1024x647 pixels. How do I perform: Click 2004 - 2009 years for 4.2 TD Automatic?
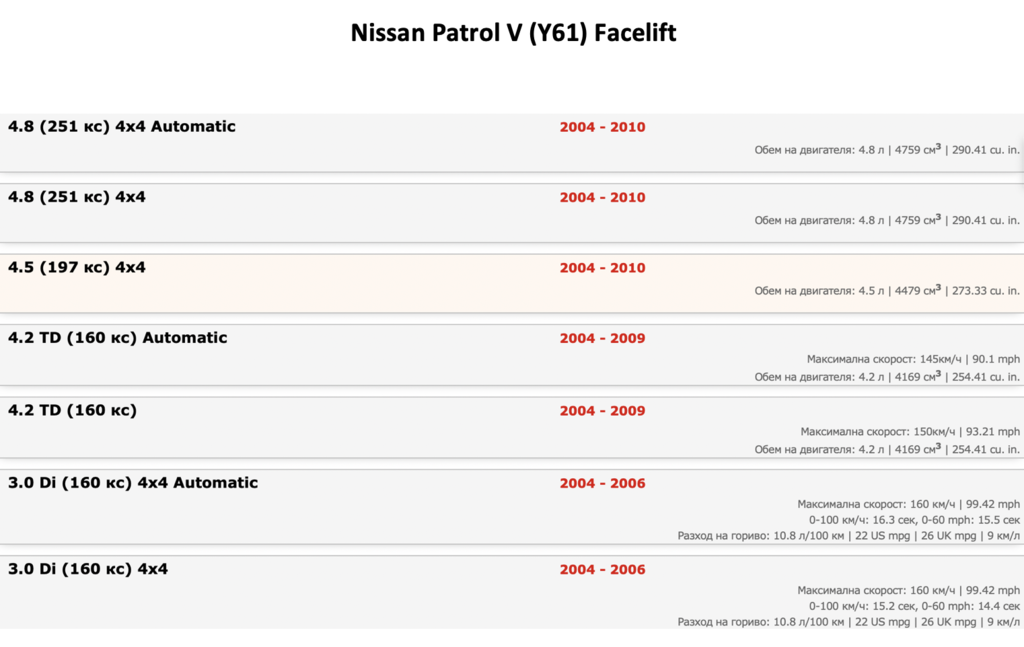pyautogui.click(x=602, y=338)
